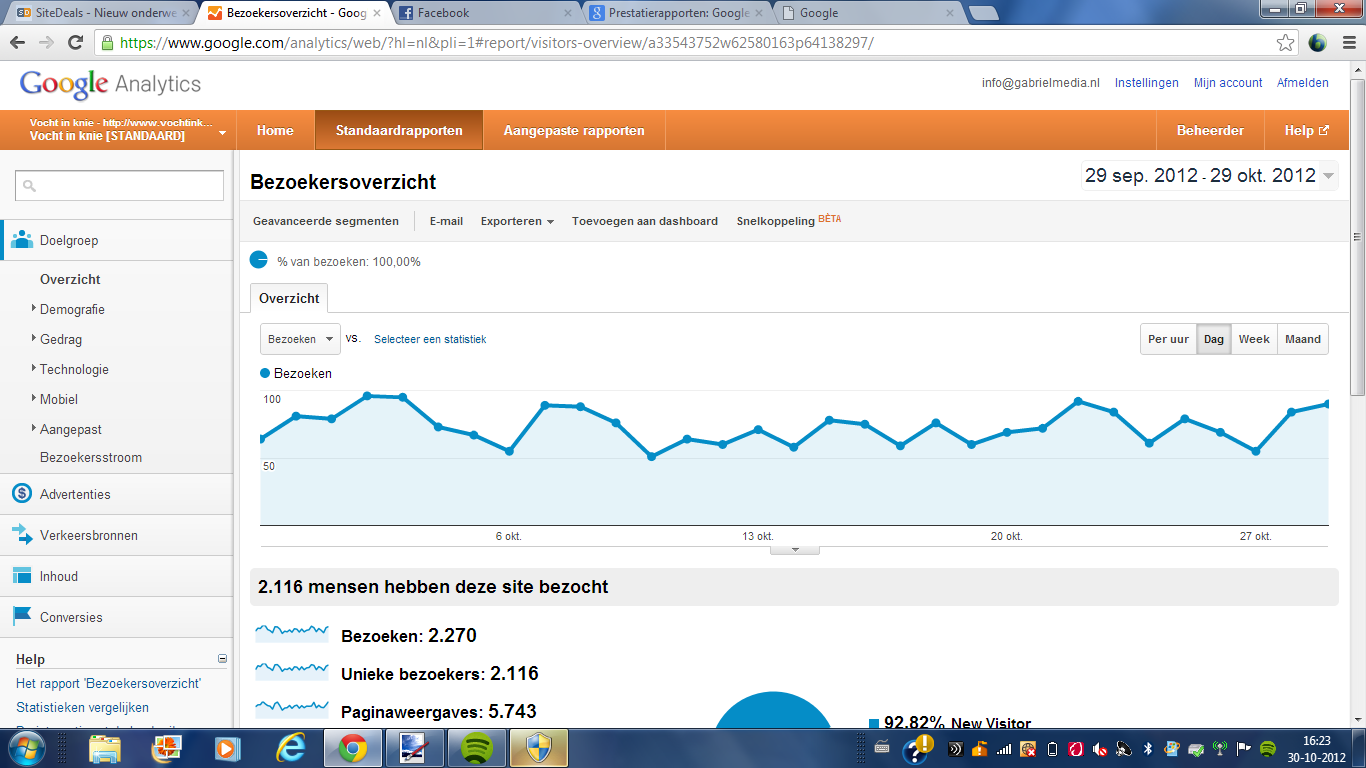
Task: Click the Conversies flag icon
Action: point(22,617)
